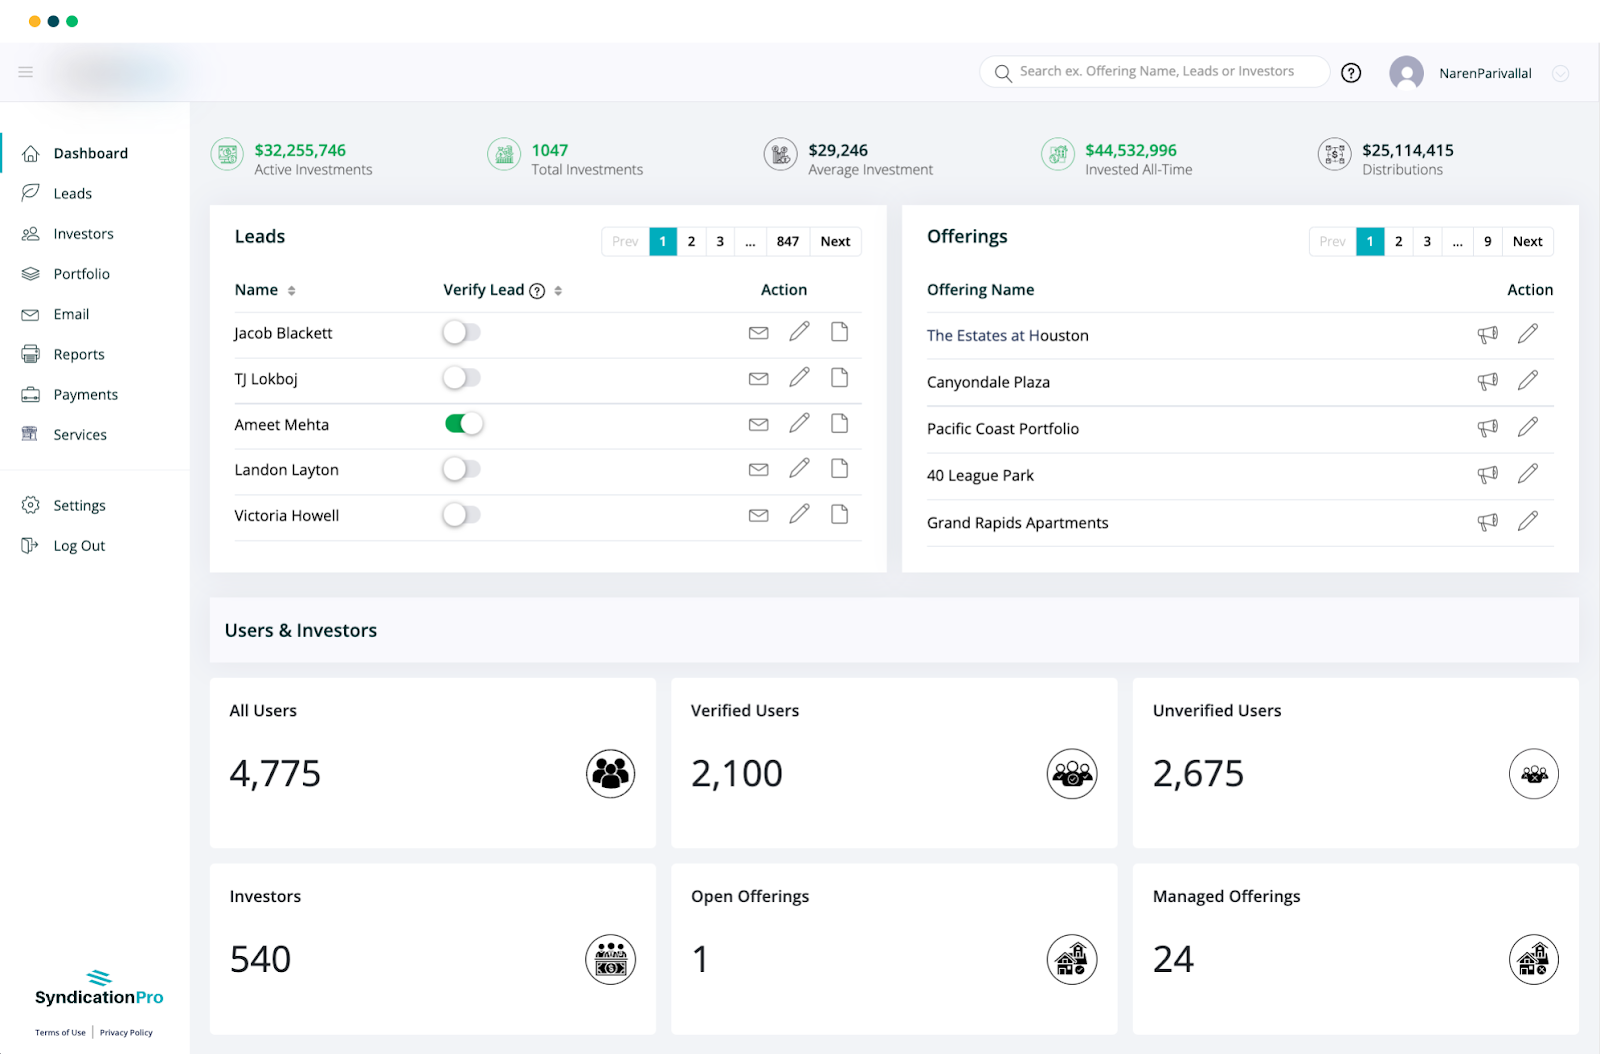
Task: Click Next in Offerings pagination
Action: tap(1527, 242)
